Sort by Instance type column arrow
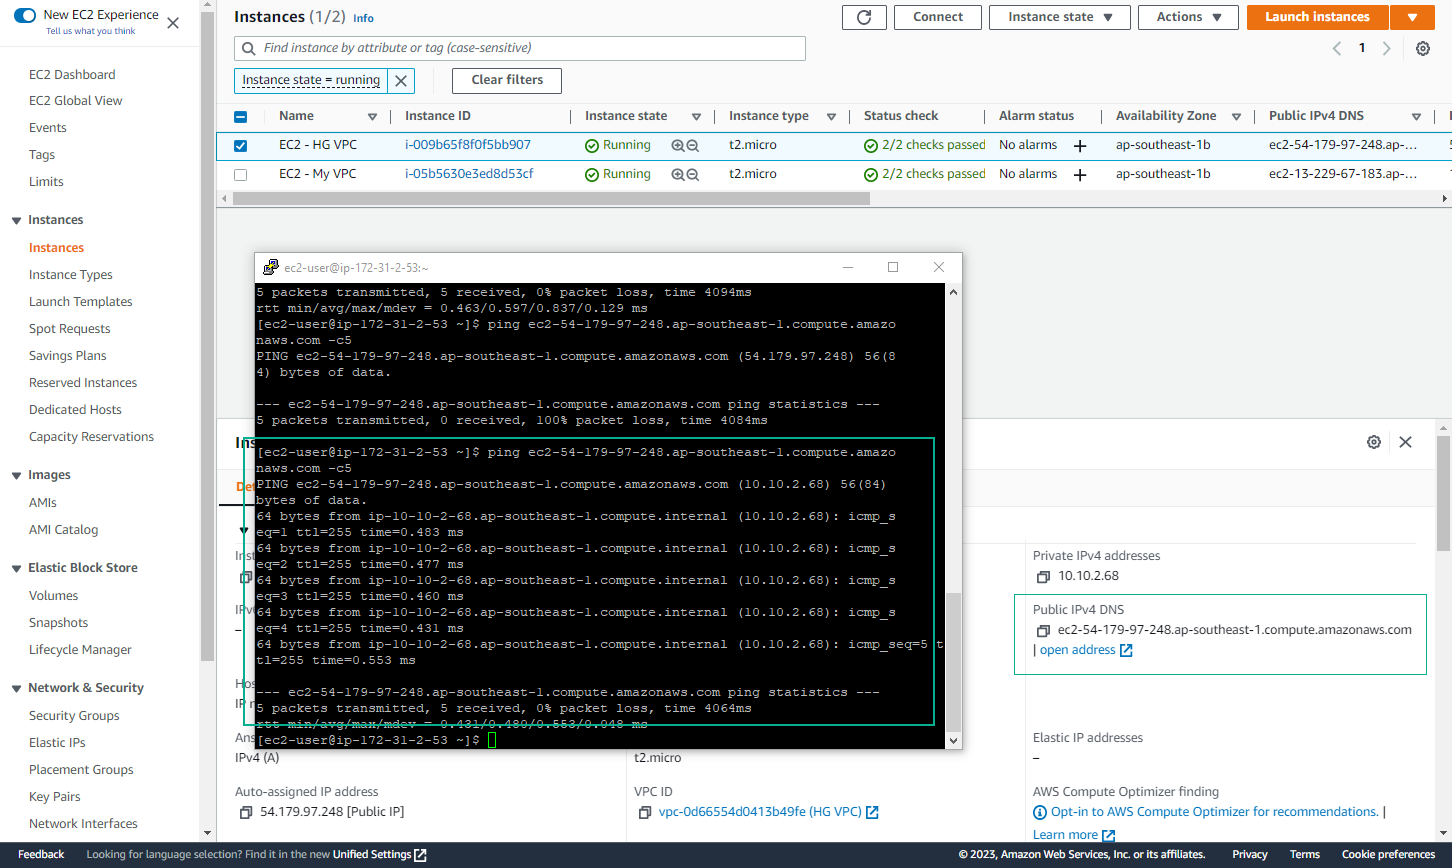Viewport: 1452px width, 868px height. point(831,117)
